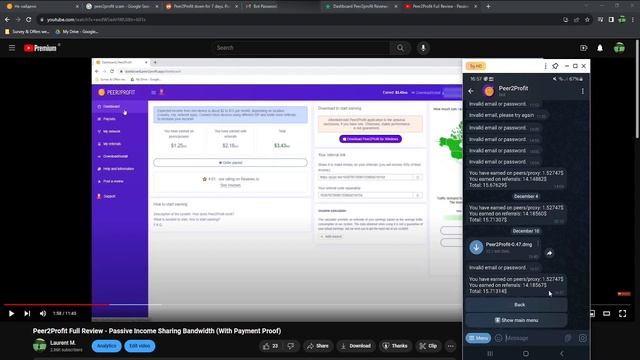Open phone mirror window three-dot menu
The height and width of the screenshot is (360, 640).
545,66
